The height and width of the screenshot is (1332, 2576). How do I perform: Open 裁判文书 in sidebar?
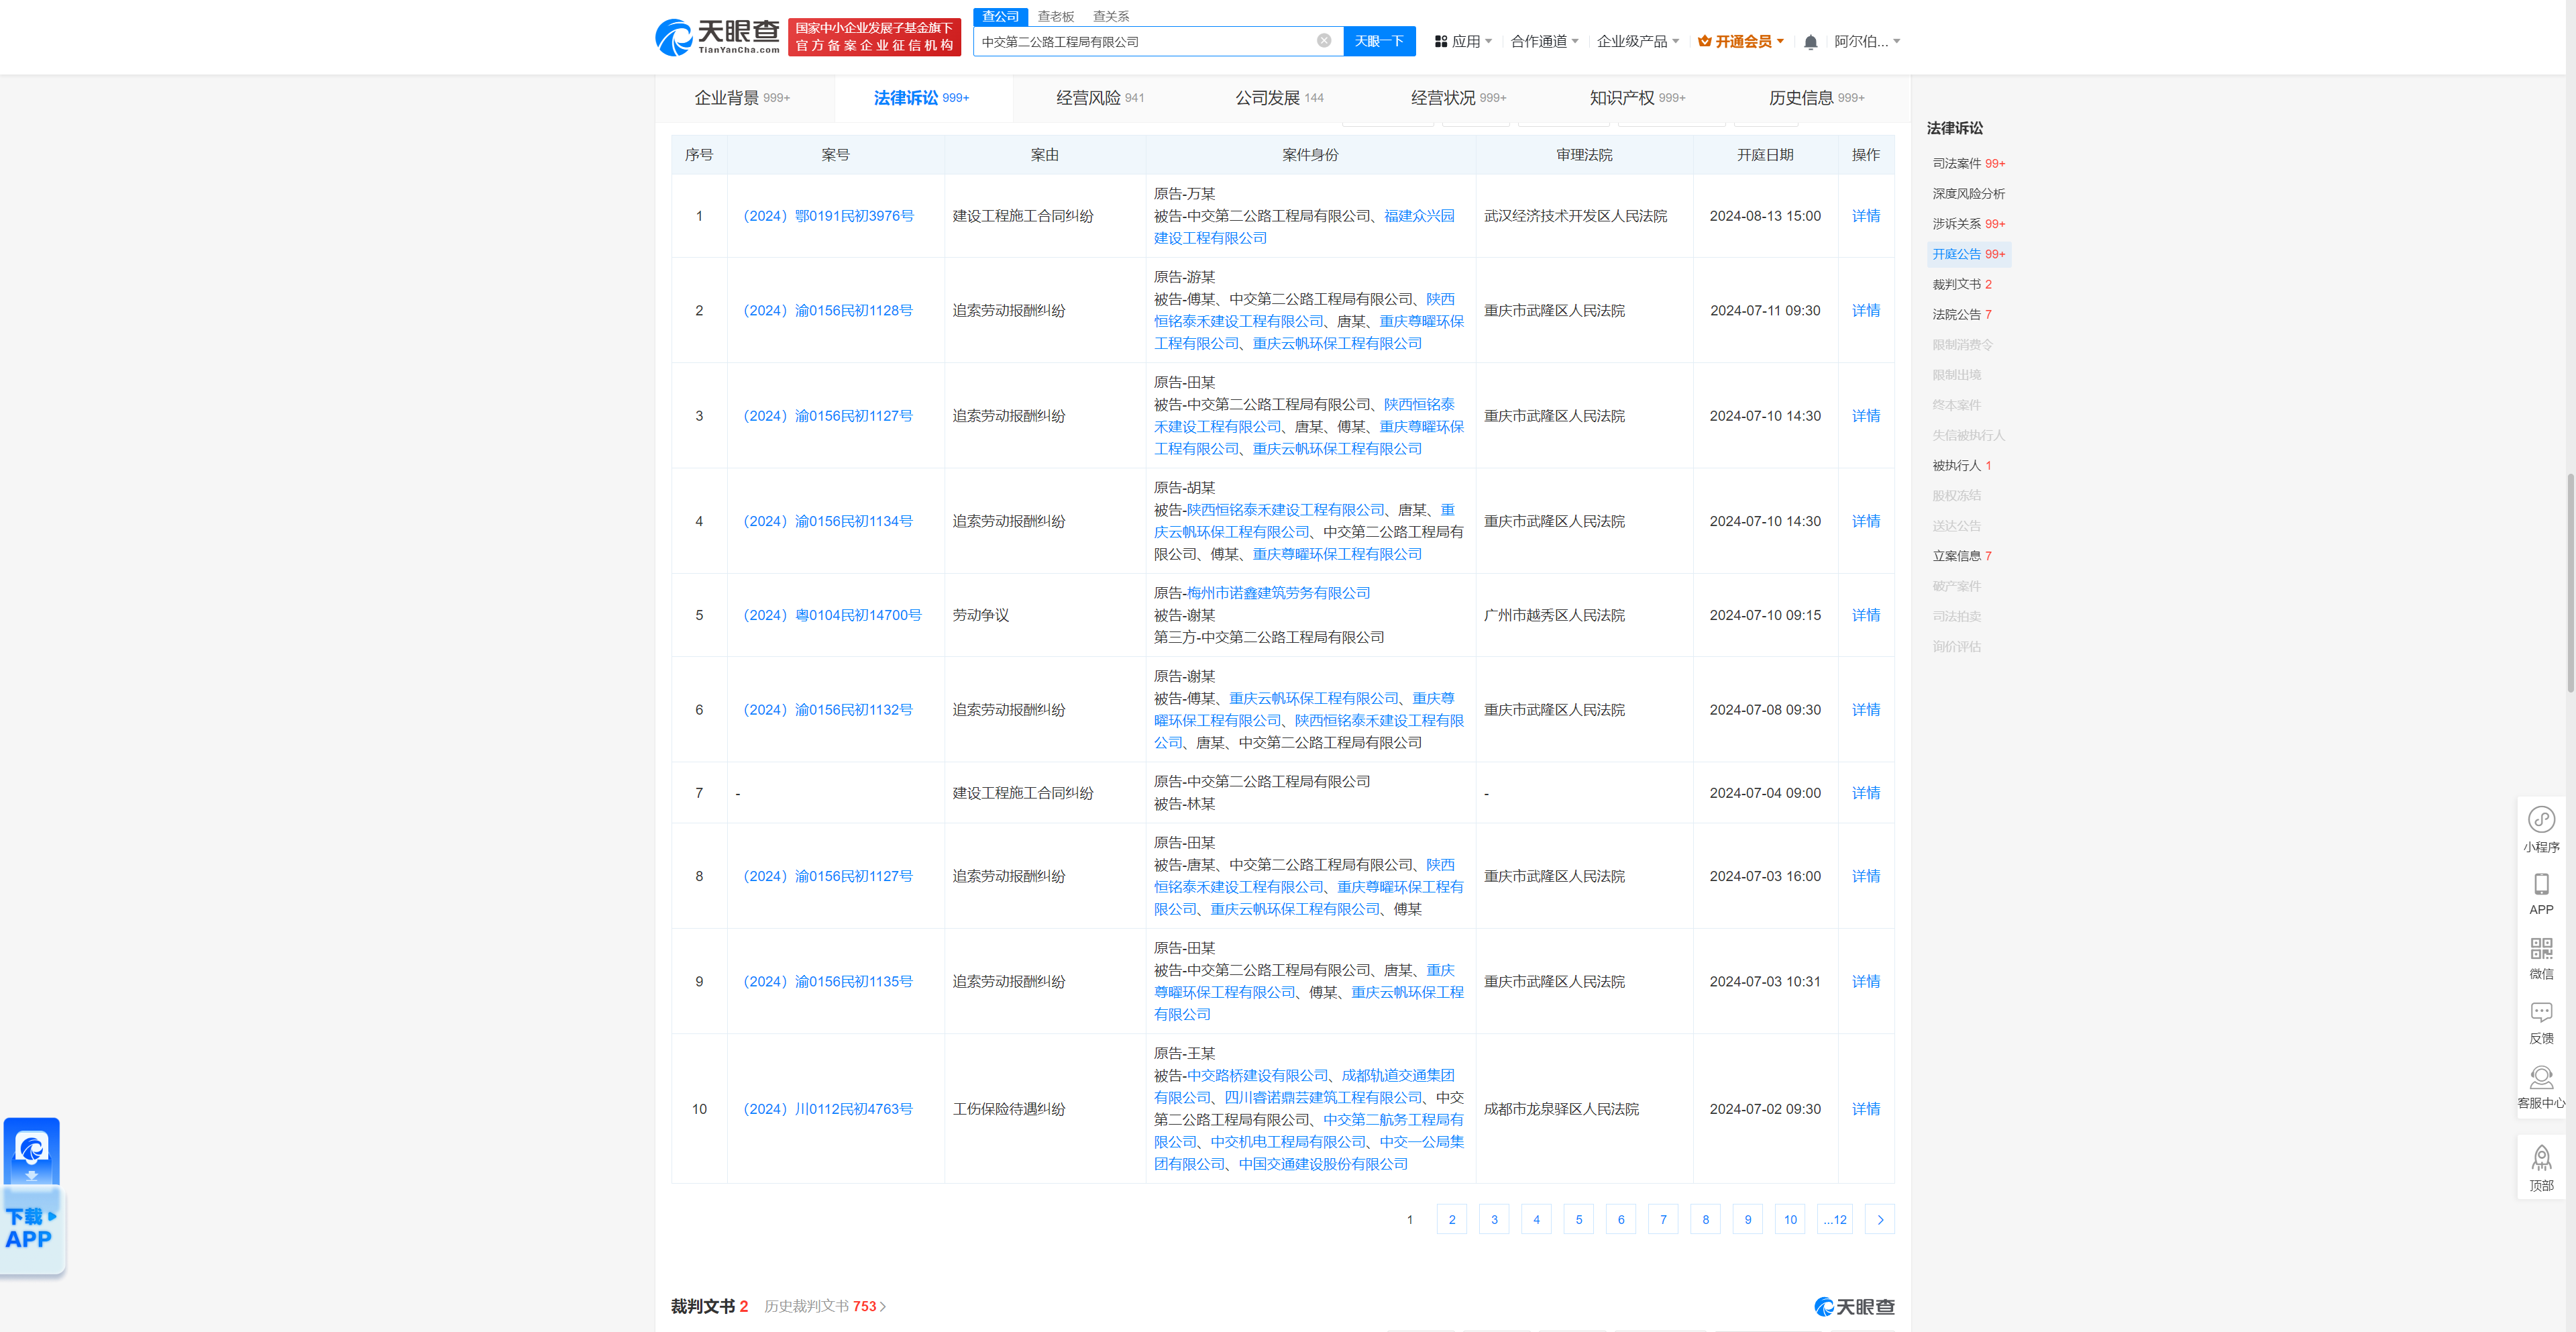(x=1961, y=284)
